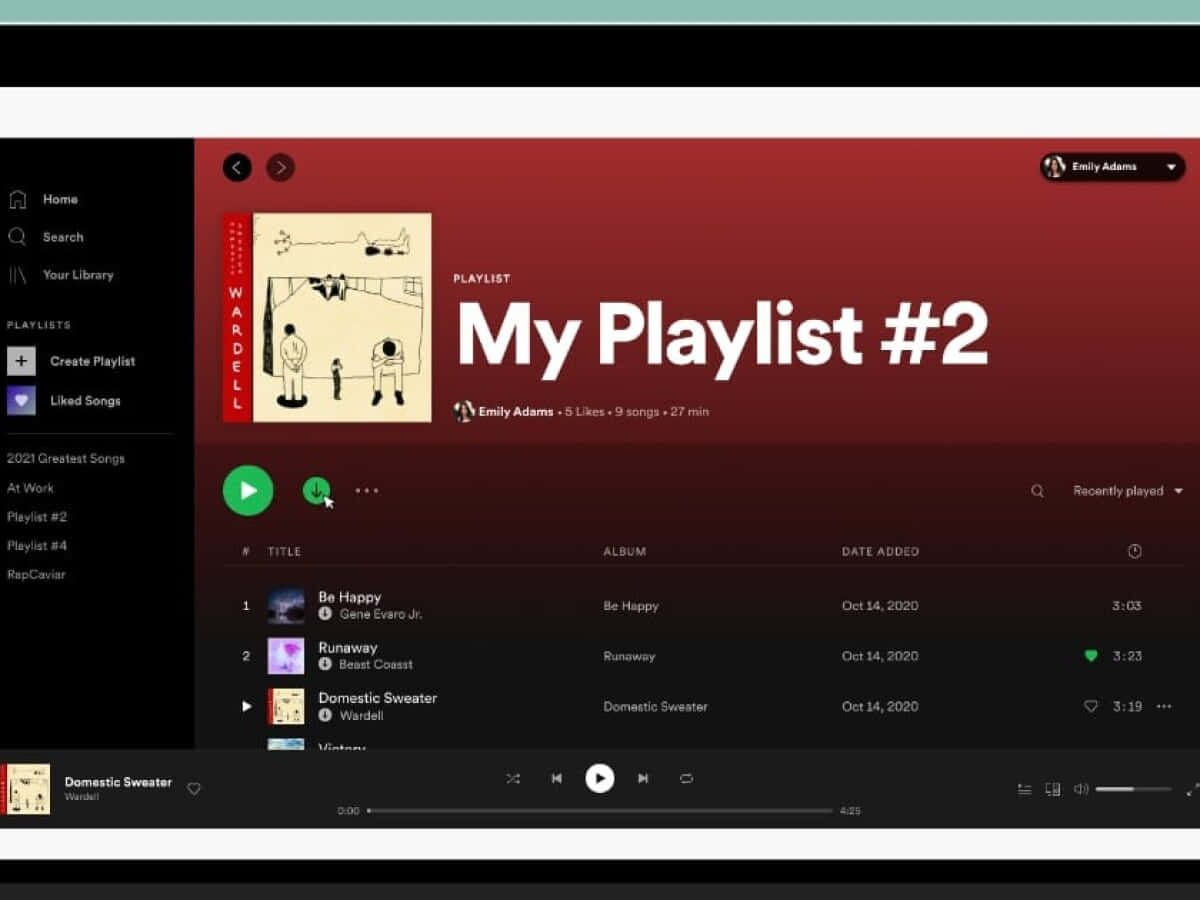Sort by the duration clock column icon
Screen dimensions: 1200x900
1134,551
